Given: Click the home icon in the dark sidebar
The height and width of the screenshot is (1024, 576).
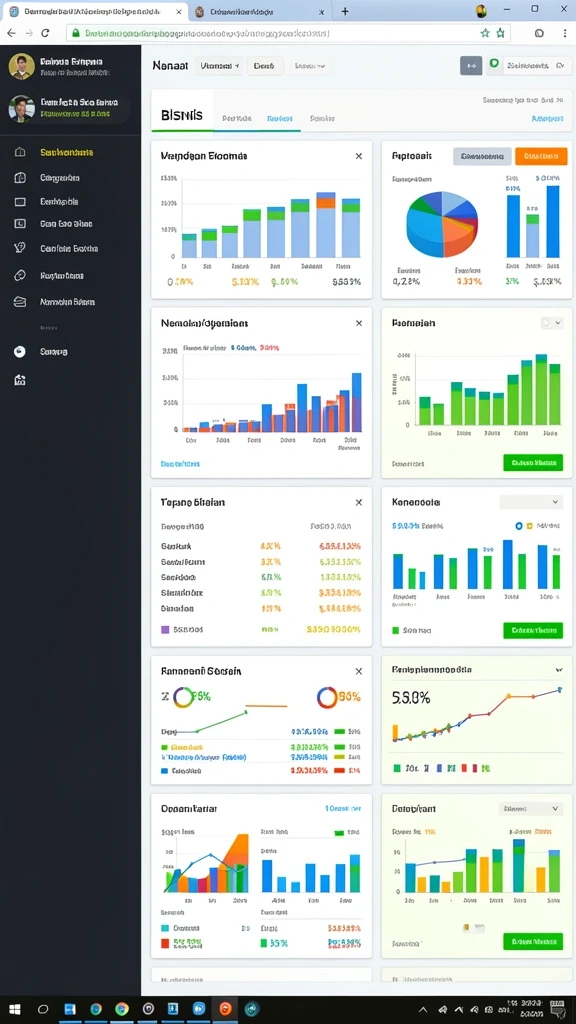Looking at the screenshot, I should point(20,152).
